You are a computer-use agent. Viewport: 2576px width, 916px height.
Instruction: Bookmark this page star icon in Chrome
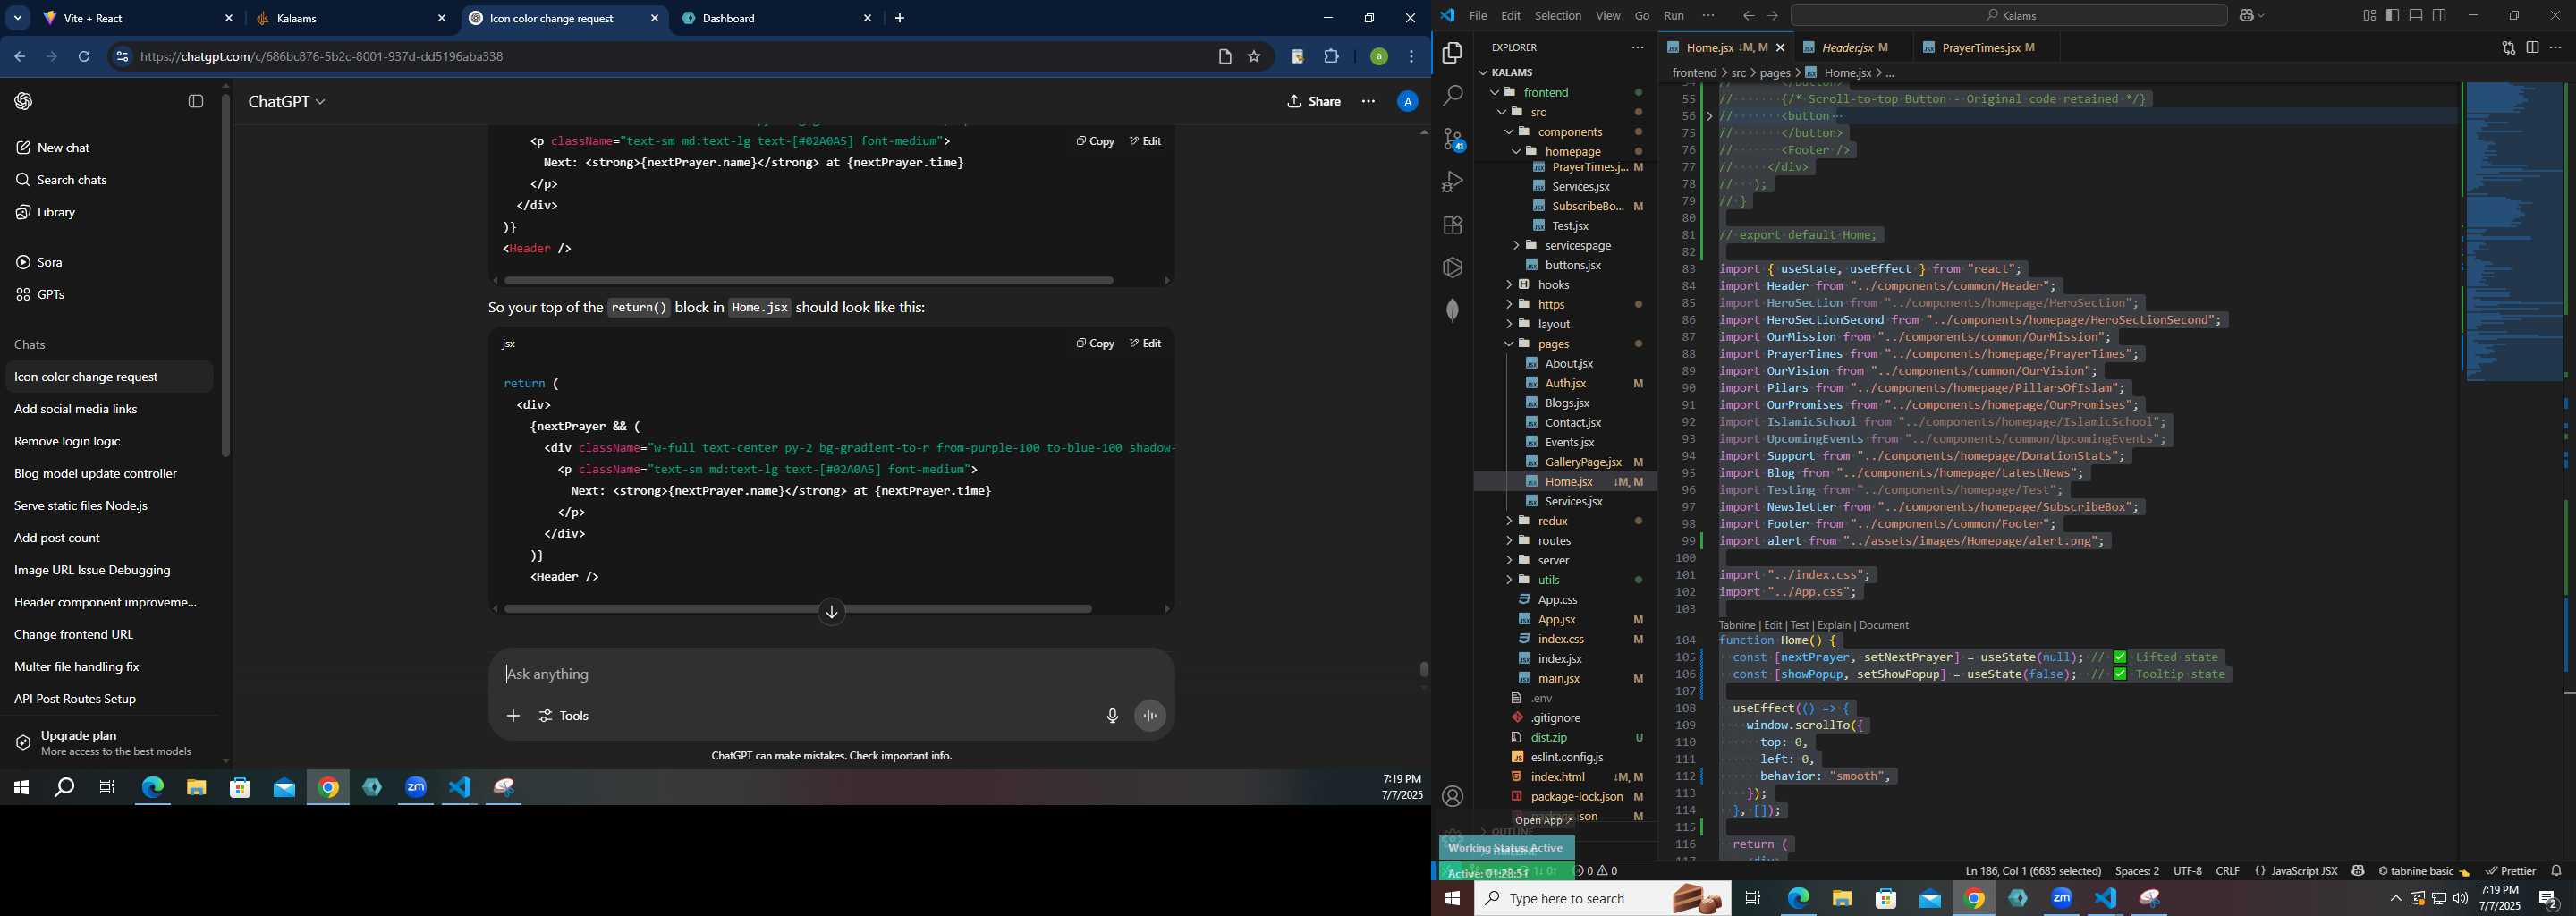[1254, 57]
